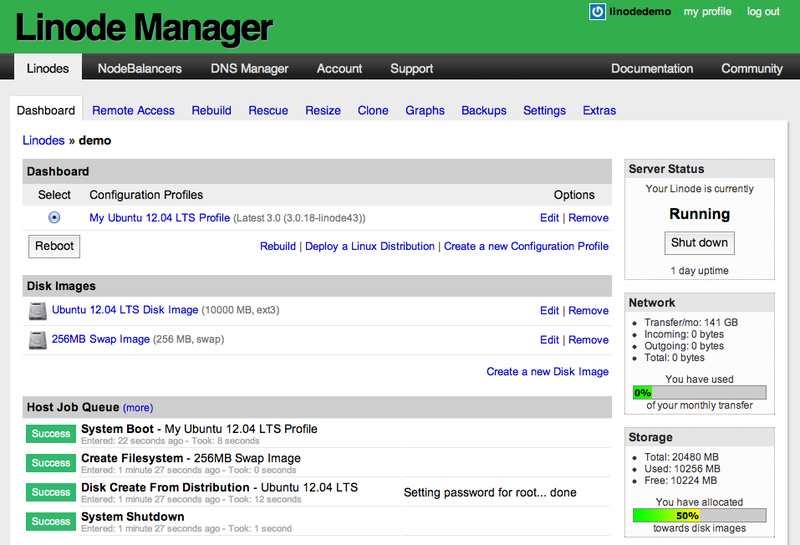
Task: Click the Ubuntu 12.04 LTS disk icon
Action: 37,311
